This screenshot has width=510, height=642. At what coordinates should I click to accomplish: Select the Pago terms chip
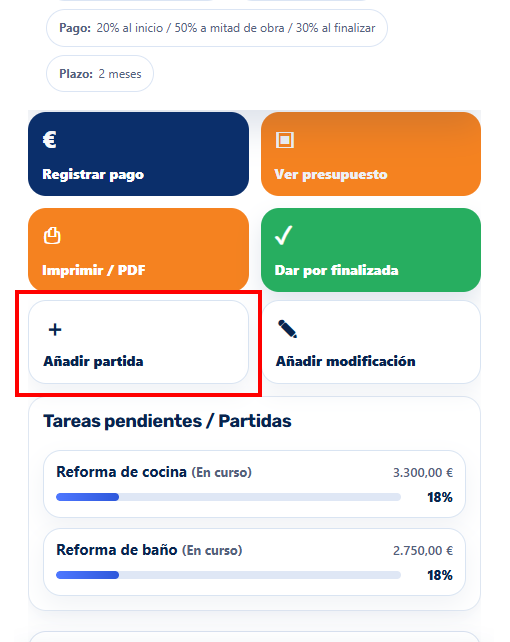pos(217,28)
